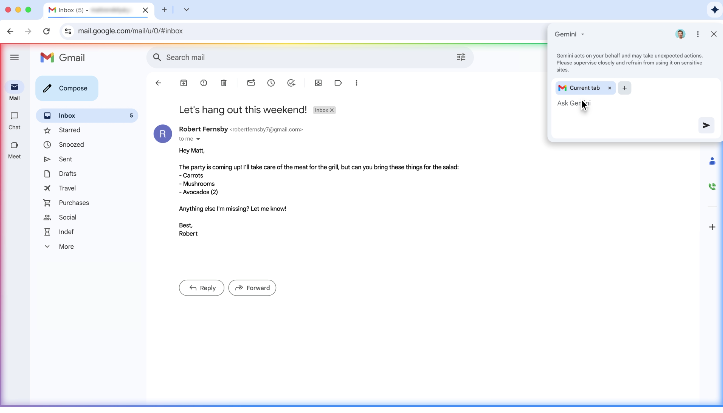Open the Drafts folder
Viewport: 723px width, 413px height.
click(x=67, y=174)
